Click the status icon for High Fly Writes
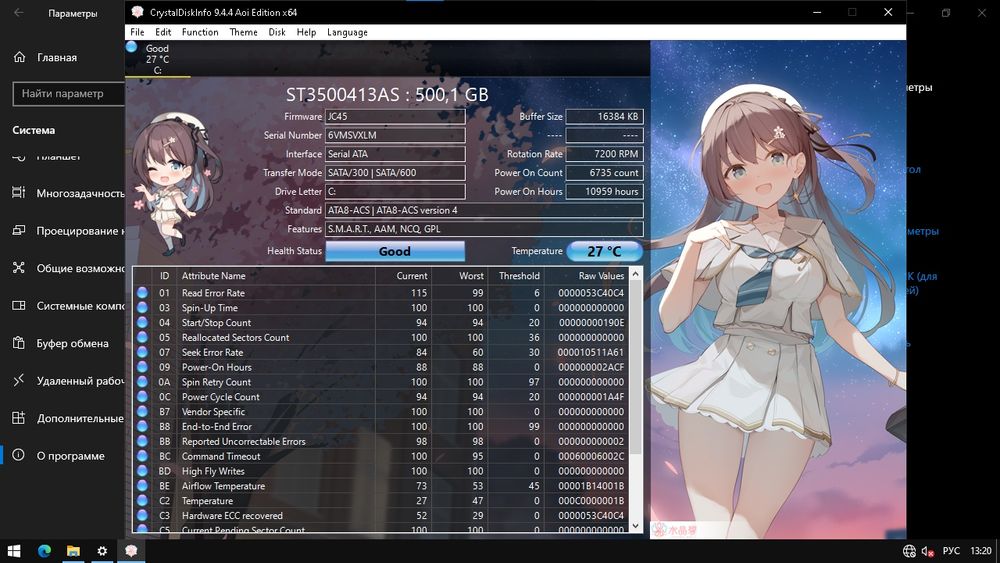 click(142, 471)
